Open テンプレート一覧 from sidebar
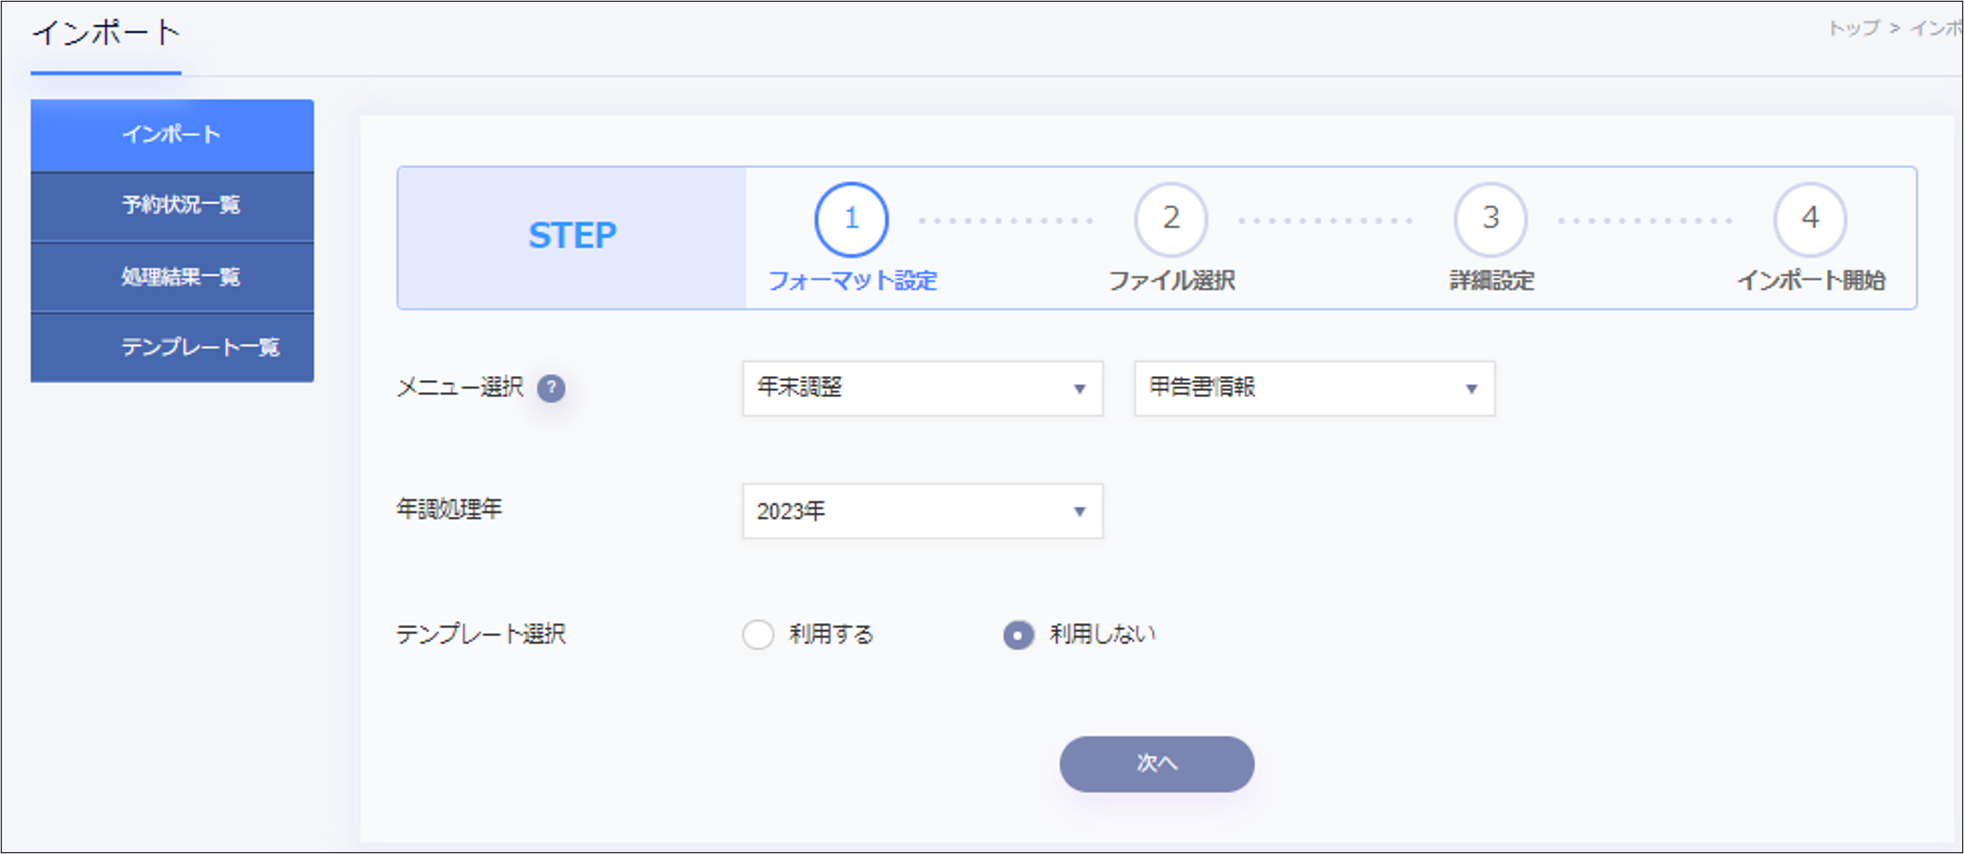Image resolution: width=1964 pixels, height=854 pixels. pos(171,347)
